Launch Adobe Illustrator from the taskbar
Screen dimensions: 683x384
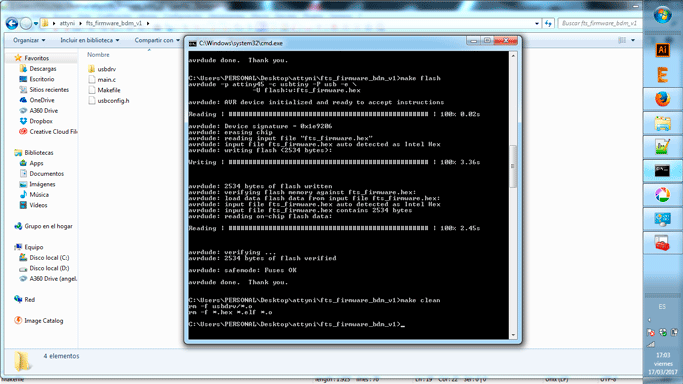tap(663, 50)
